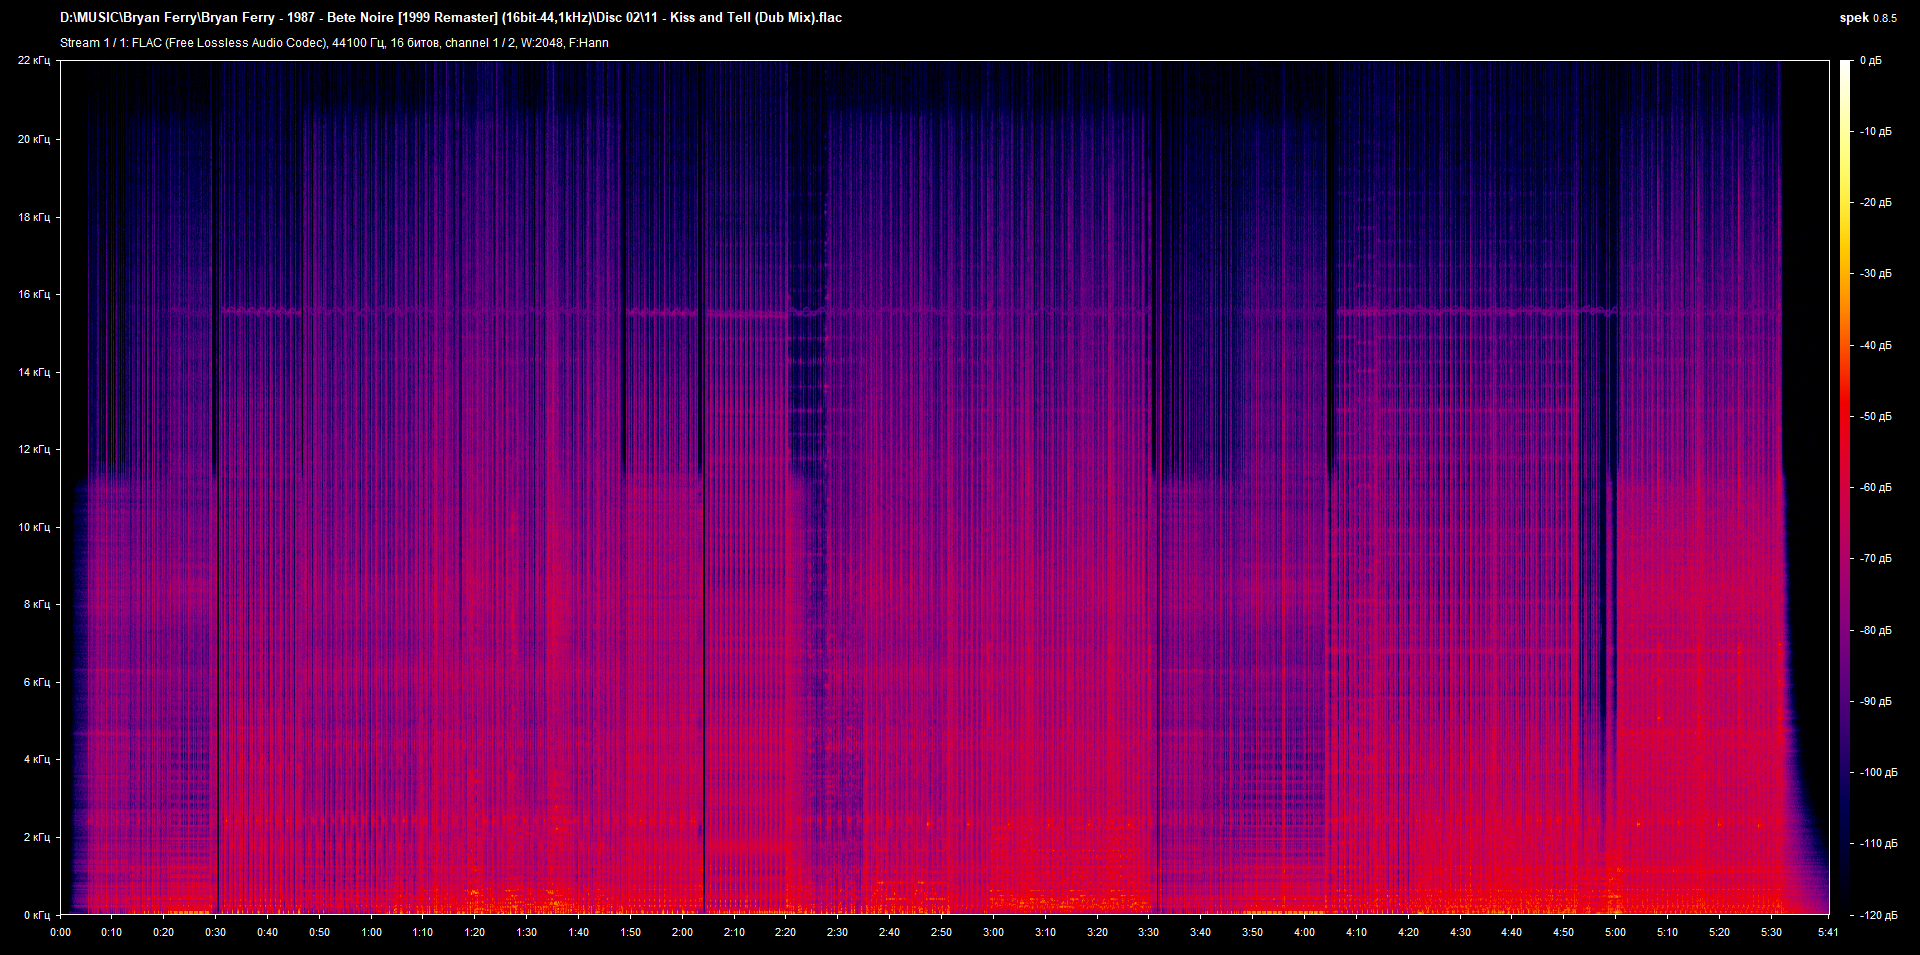Click the 1:30 time axis label
The width and height of the screenshot is (1920, 955).
[x=526, y=932]
